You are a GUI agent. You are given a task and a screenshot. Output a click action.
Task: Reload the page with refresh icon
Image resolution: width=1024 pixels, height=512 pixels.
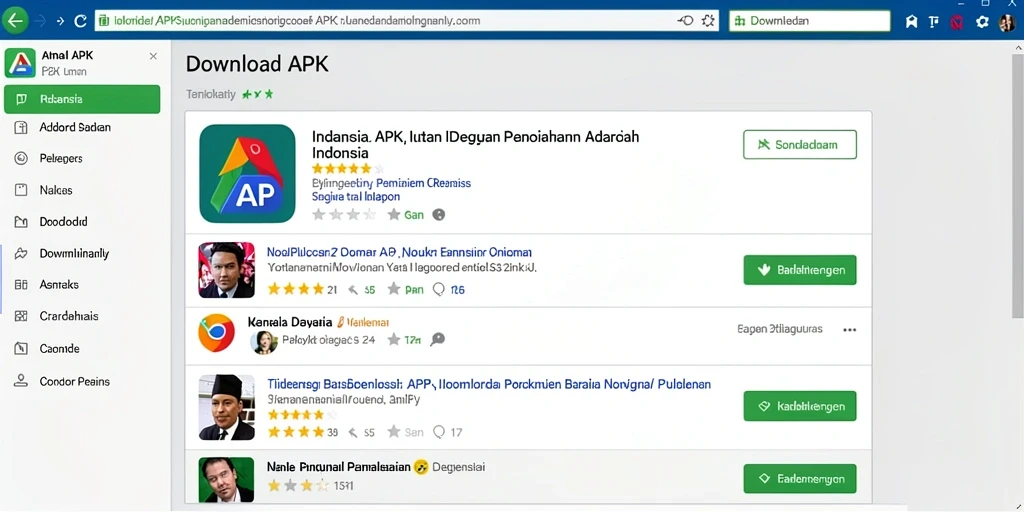click(x=80, y=21)
